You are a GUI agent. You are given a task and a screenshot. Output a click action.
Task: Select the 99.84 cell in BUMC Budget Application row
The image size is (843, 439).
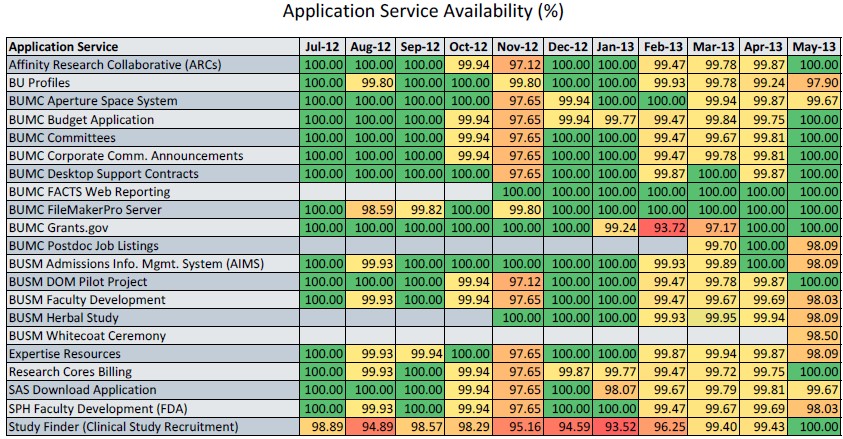[713, 119]
